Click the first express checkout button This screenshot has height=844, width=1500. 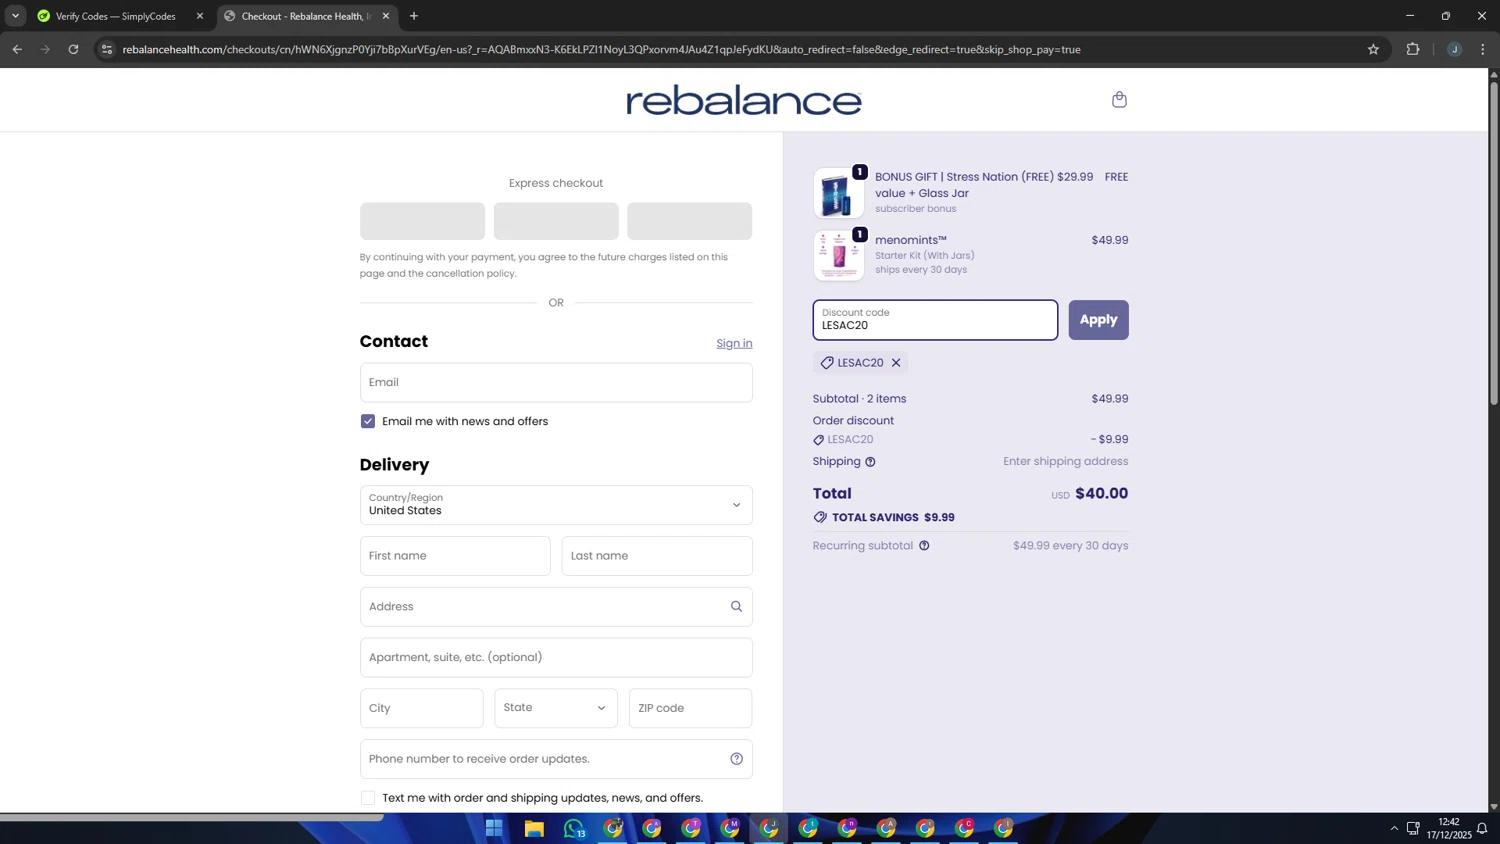pyautogui.click(x=422, y=221)
